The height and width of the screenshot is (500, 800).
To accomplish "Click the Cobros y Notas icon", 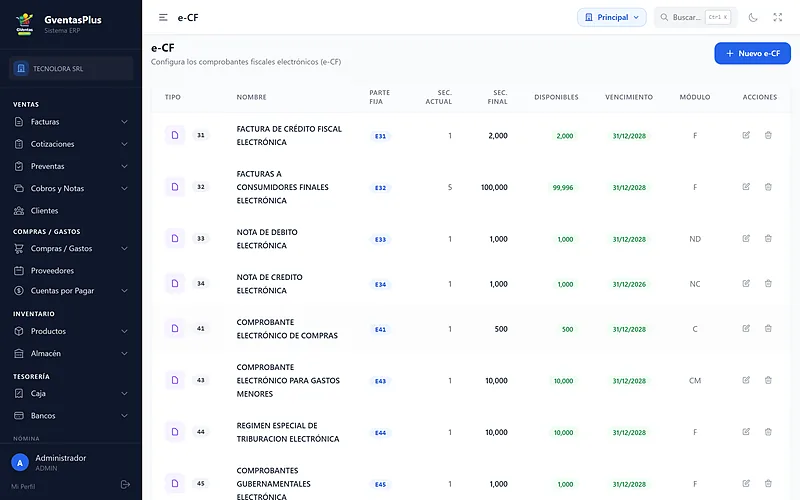I will click(19, 188).
